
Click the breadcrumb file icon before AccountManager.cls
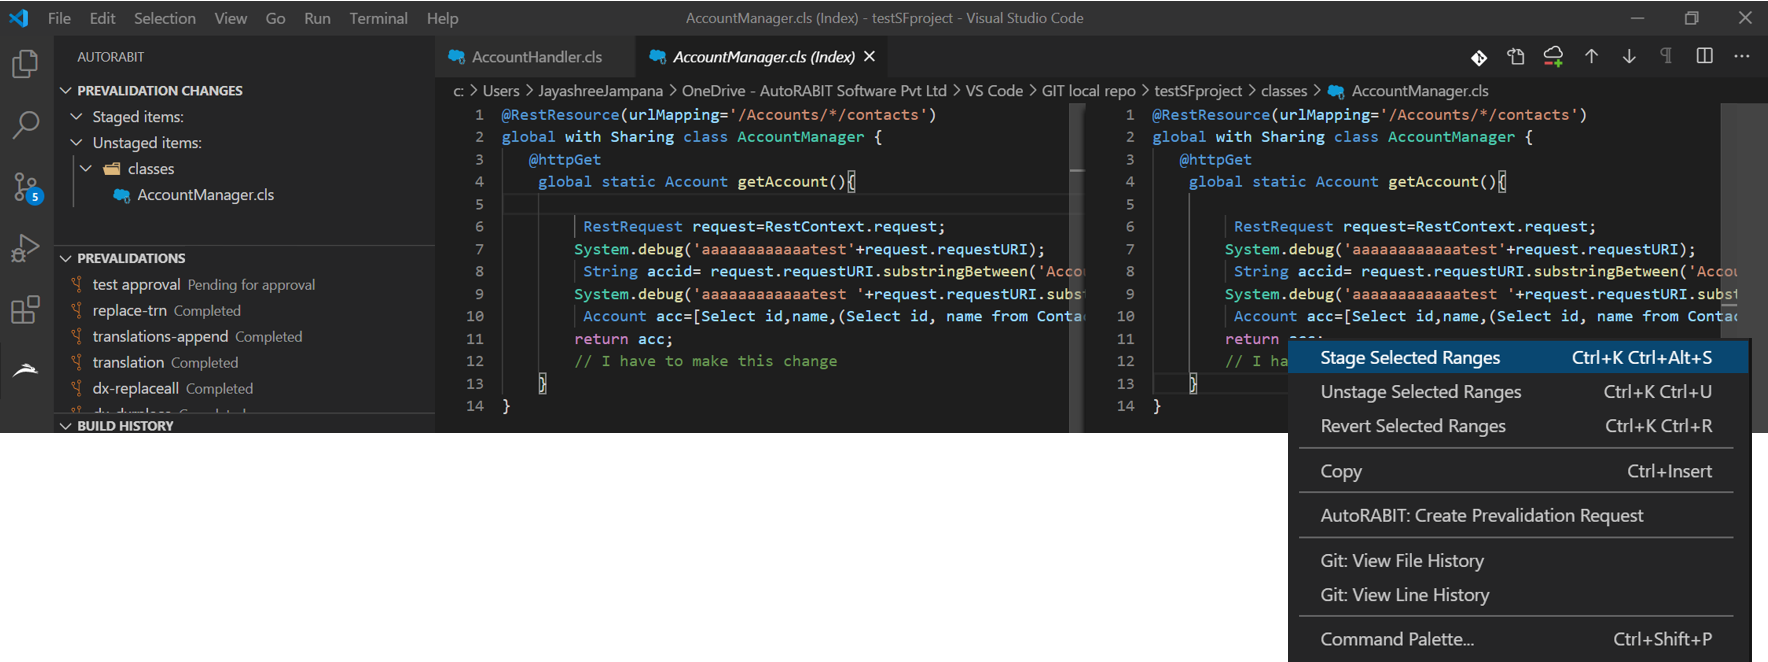1336,91
